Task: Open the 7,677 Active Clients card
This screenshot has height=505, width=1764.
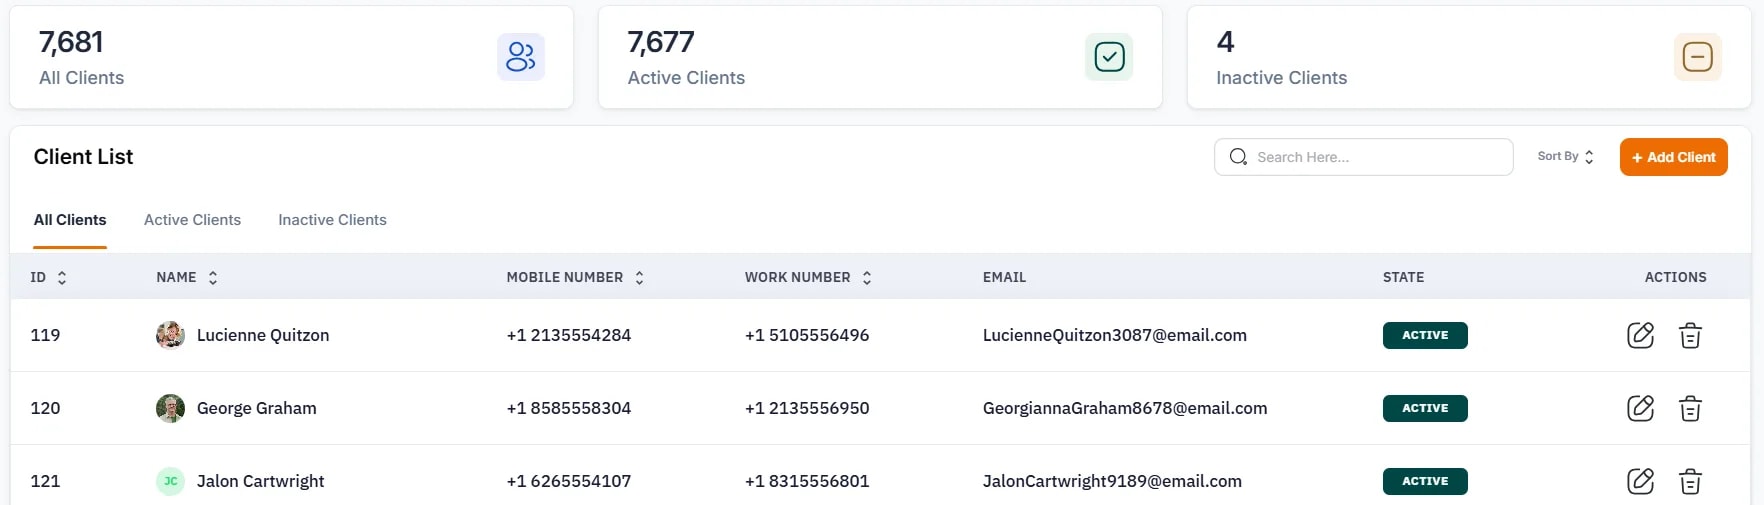Action: coord(880,57)
